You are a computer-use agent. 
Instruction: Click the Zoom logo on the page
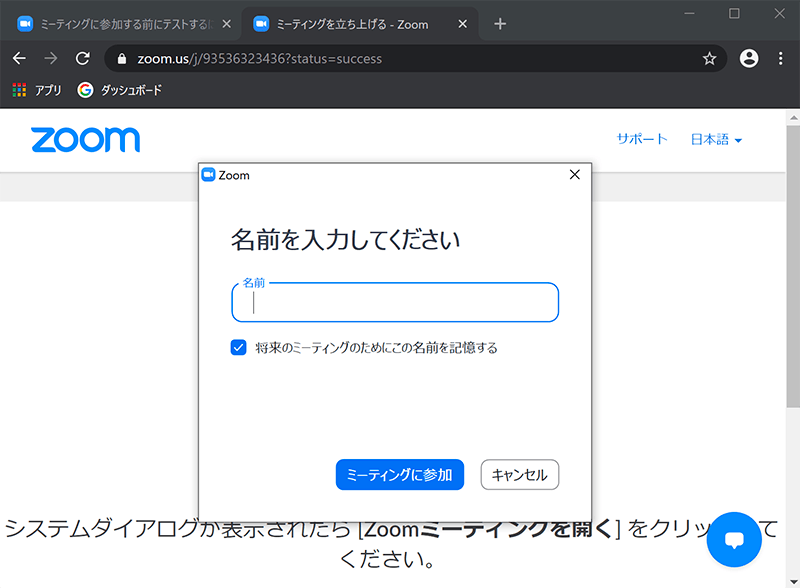[85, 139]
